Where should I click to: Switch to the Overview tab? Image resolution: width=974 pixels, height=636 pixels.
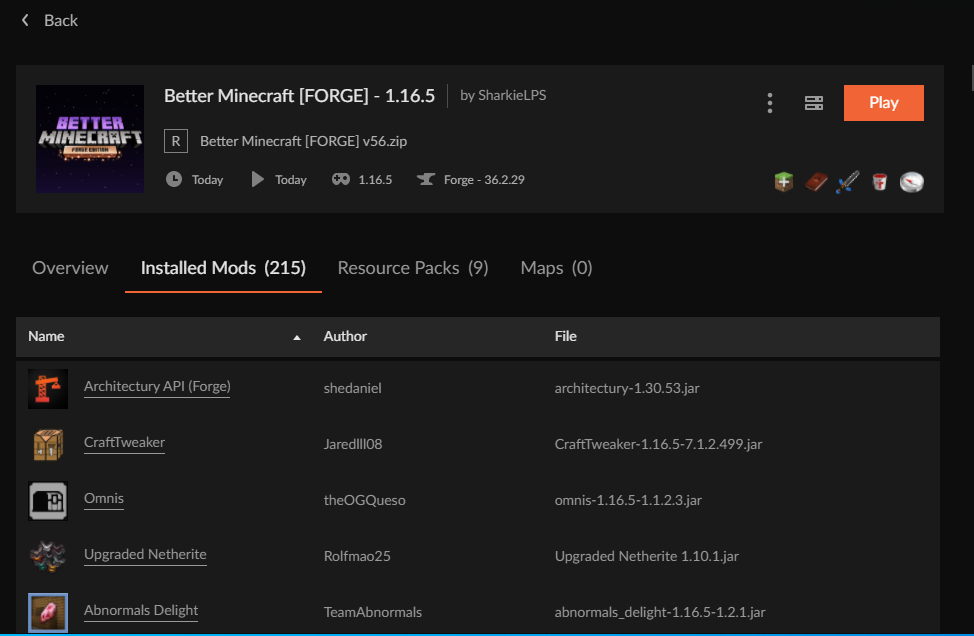click(70, 268)
